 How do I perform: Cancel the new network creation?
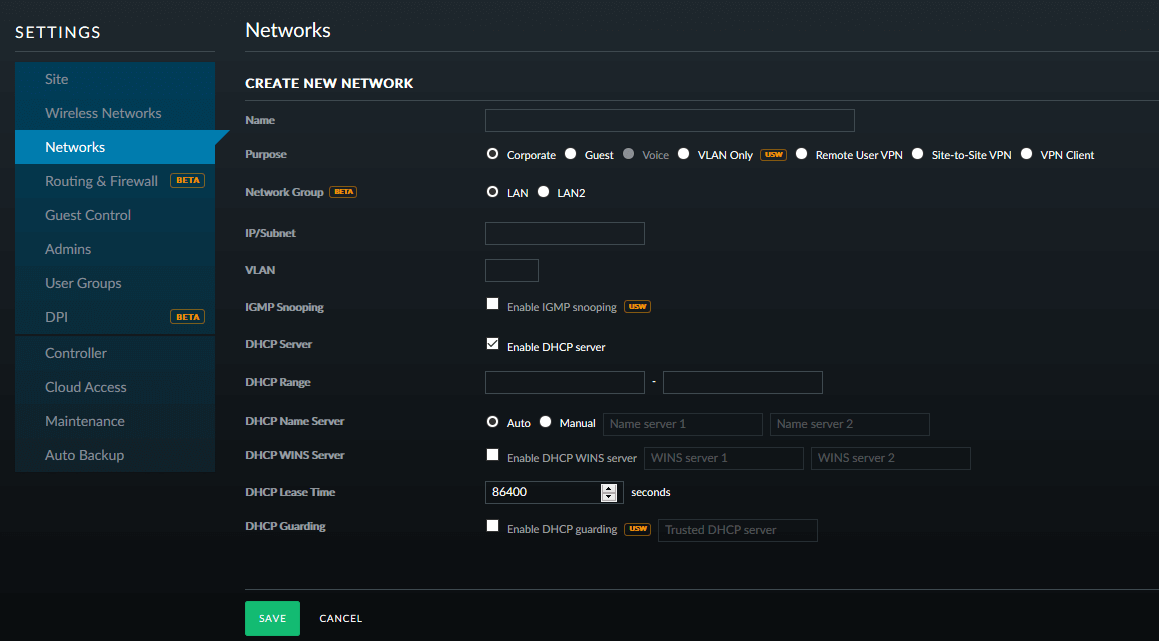click(340, 618)
